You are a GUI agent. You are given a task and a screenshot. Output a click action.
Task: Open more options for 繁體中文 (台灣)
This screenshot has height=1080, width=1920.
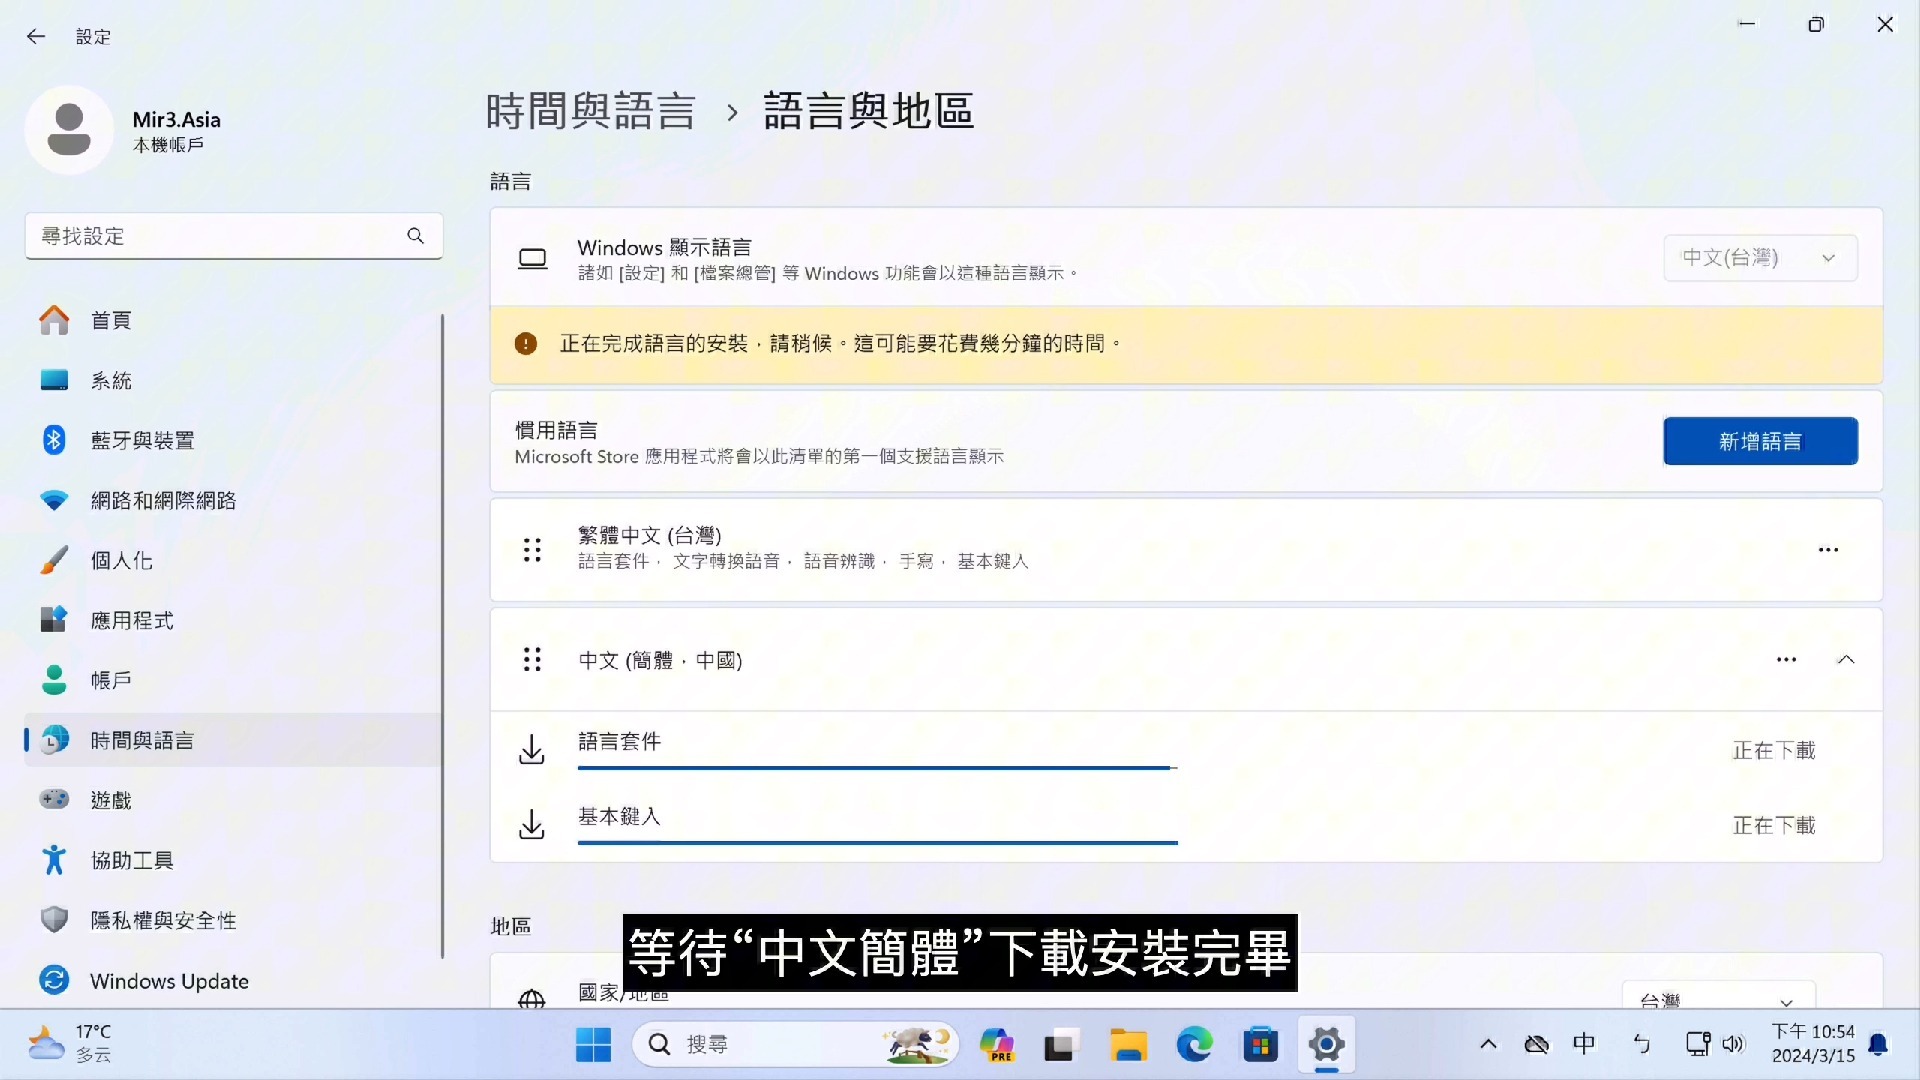click(x=1829, y=549)
